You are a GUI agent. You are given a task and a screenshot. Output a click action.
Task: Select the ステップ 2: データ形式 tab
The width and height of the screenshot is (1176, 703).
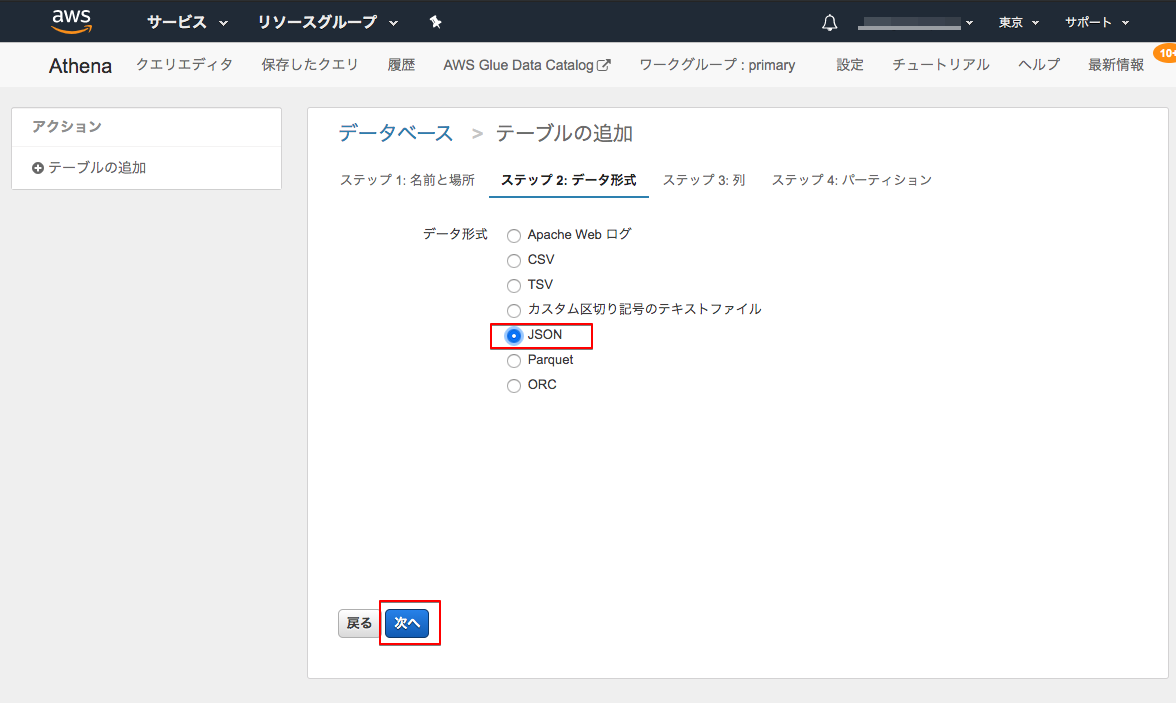click(568, 180)
